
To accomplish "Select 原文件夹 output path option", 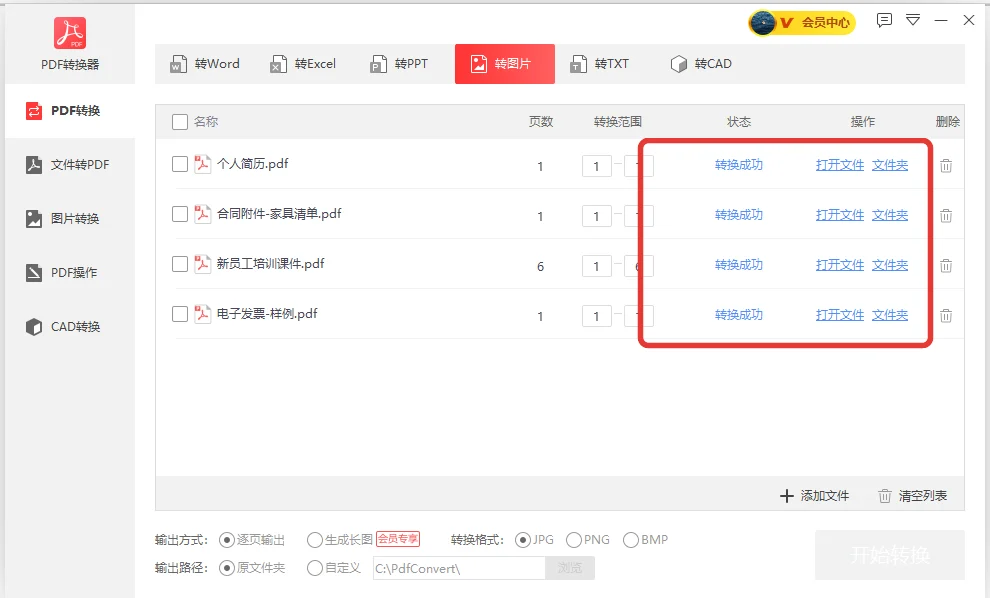I will 252,568.
